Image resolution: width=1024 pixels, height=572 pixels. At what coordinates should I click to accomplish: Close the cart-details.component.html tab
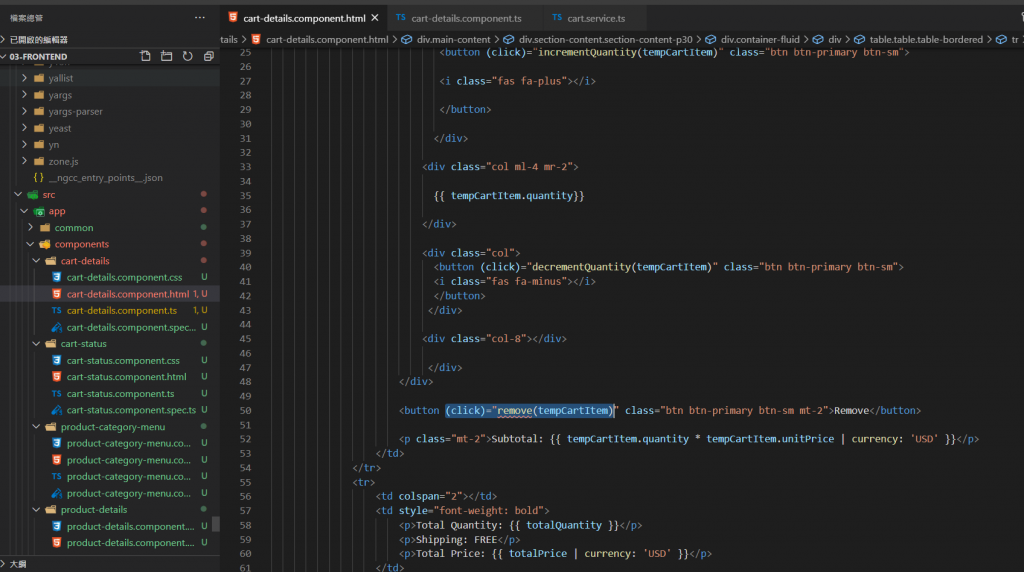click(375, 18)
